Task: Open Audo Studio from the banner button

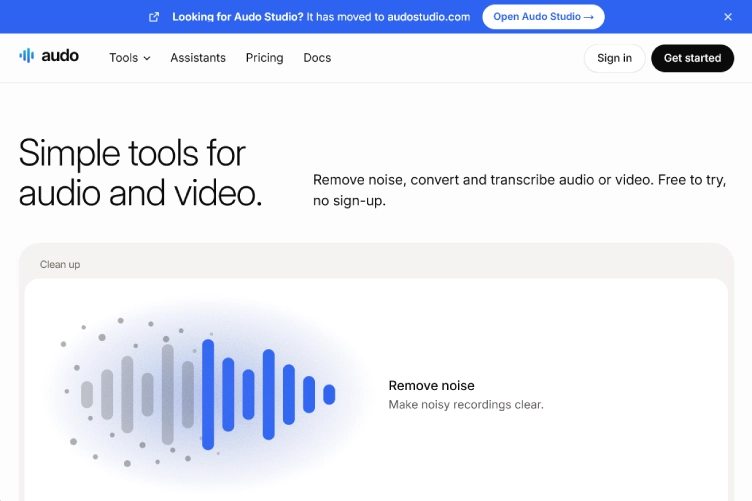Action: (543, 17)
